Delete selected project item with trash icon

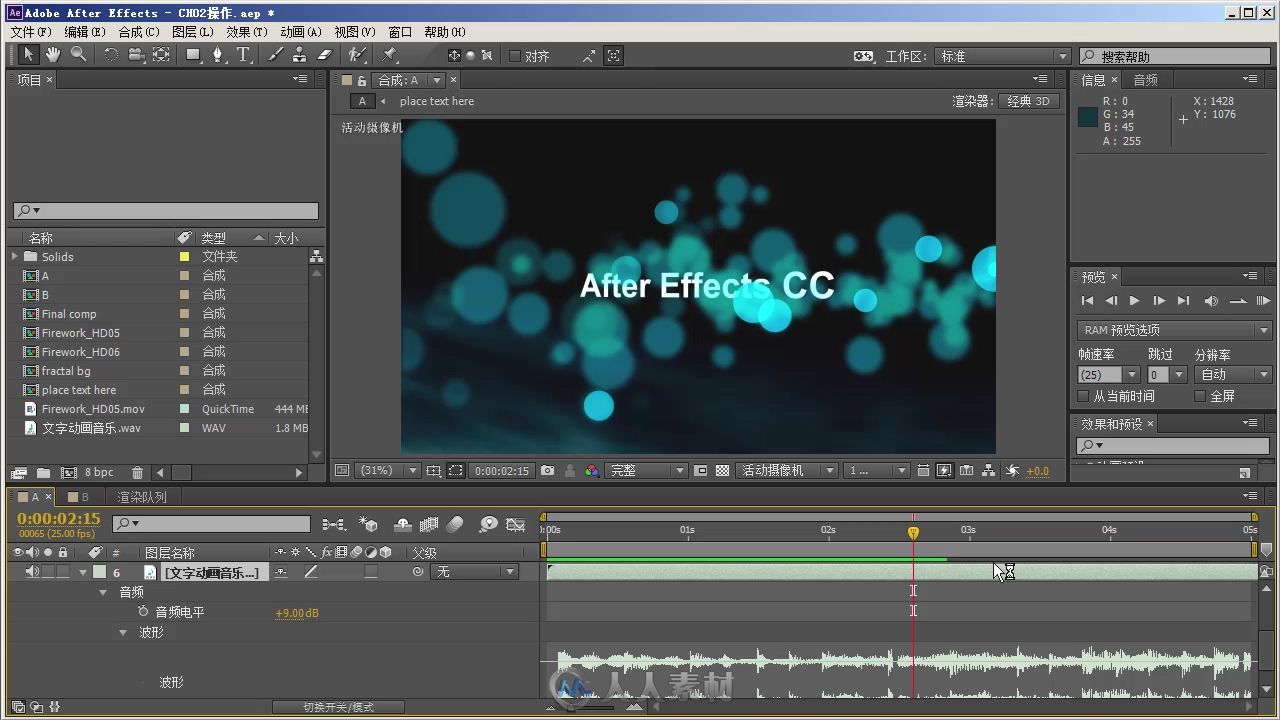click(x=137, y=472)
